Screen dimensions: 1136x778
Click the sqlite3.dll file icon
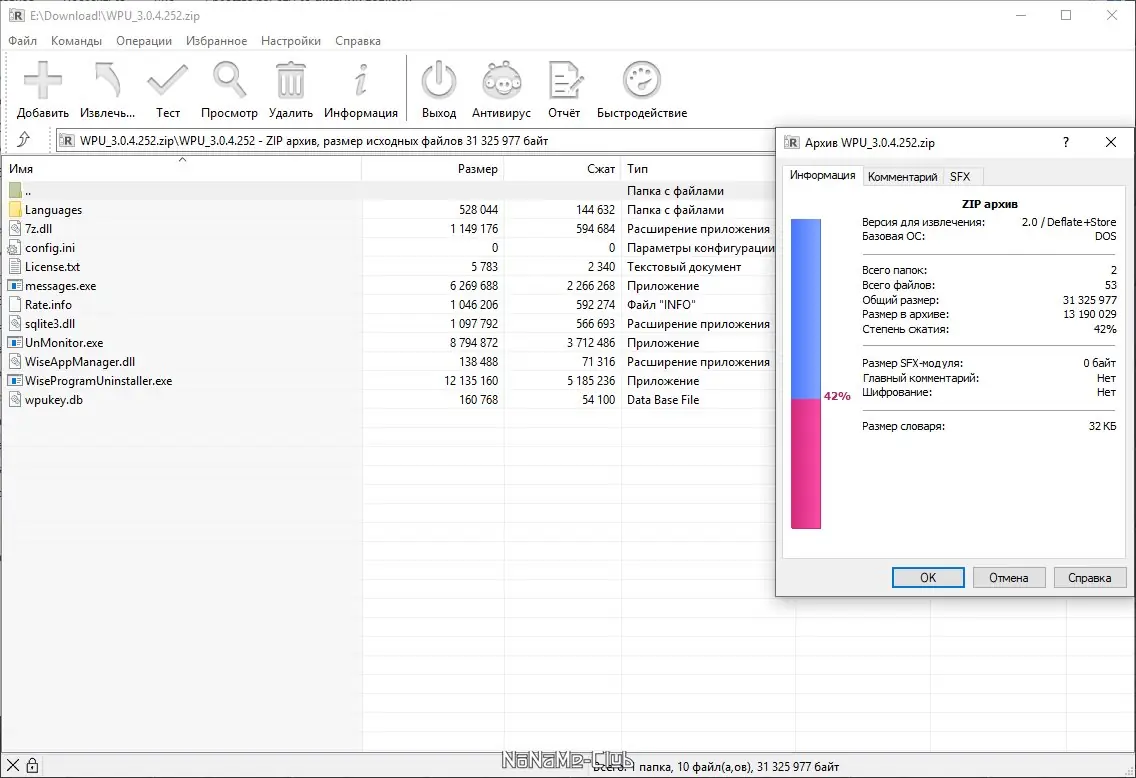15,324
